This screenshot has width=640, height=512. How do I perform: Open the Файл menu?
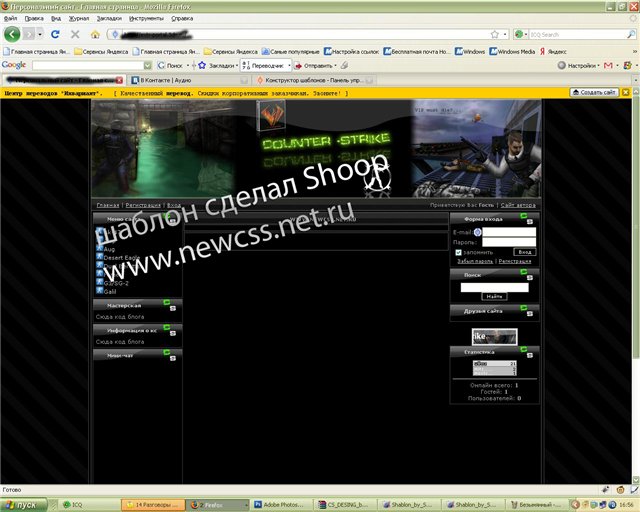(10, 18)
